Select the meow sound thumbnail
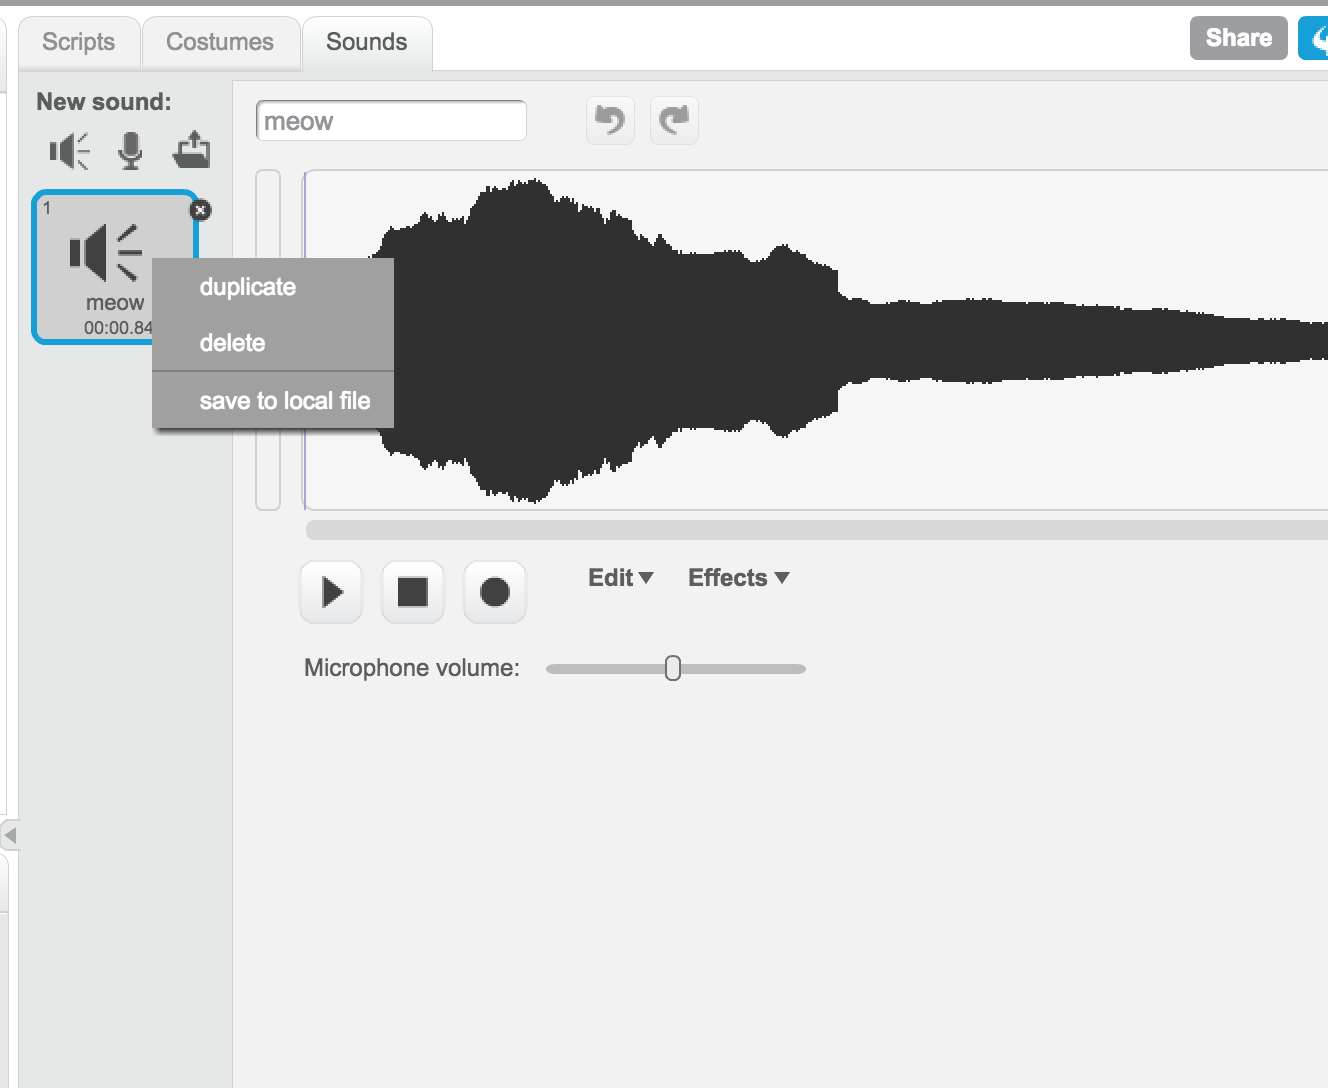The height and width of the screenshot is (1088, 1328). [95, 252]
